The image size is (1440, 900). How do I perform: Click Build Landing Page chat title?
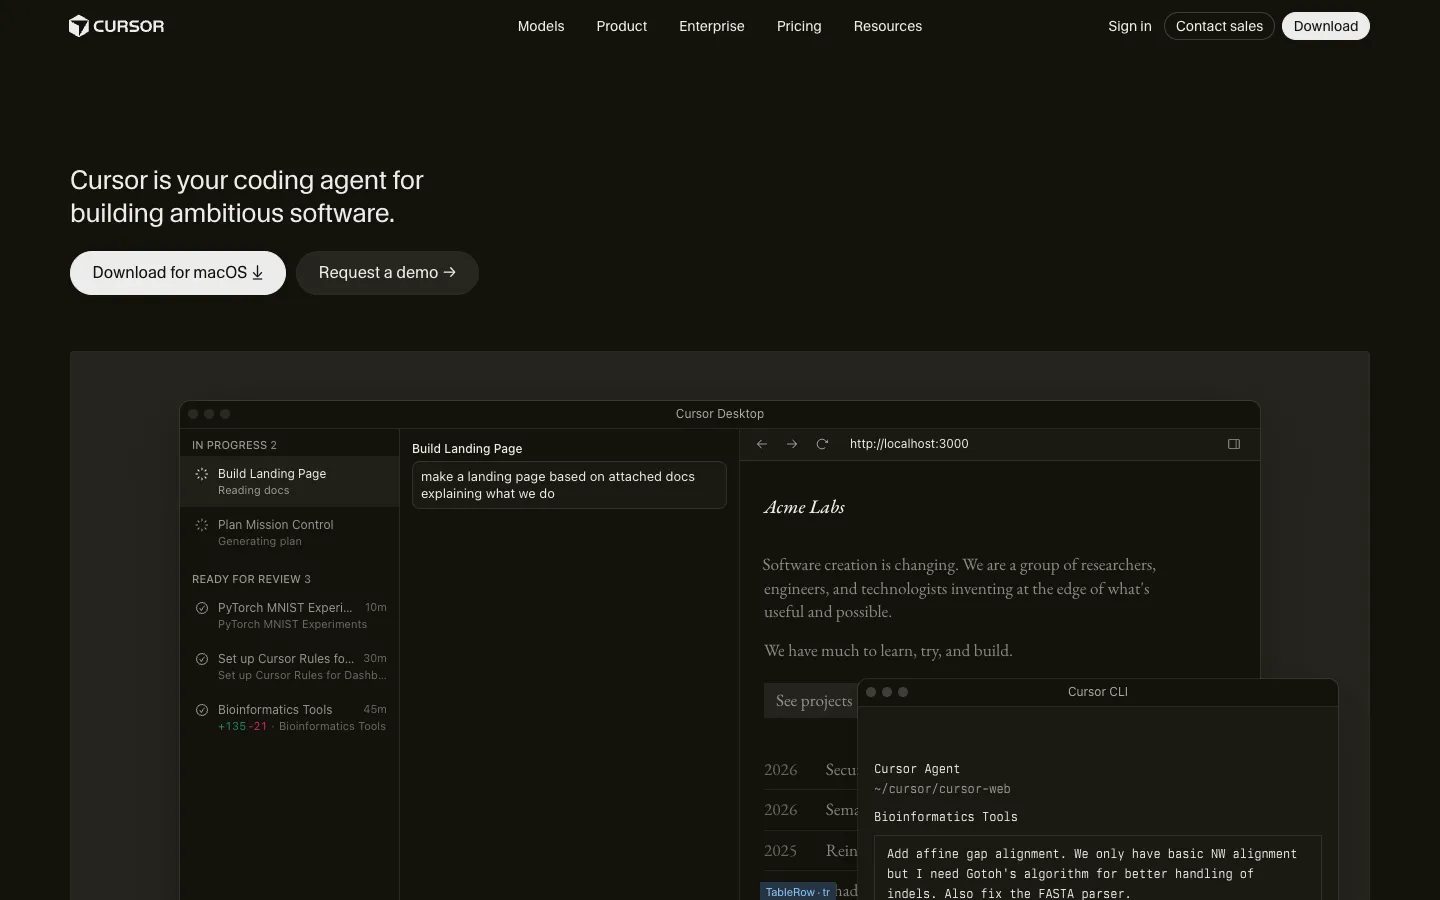[x=467, y=449]
